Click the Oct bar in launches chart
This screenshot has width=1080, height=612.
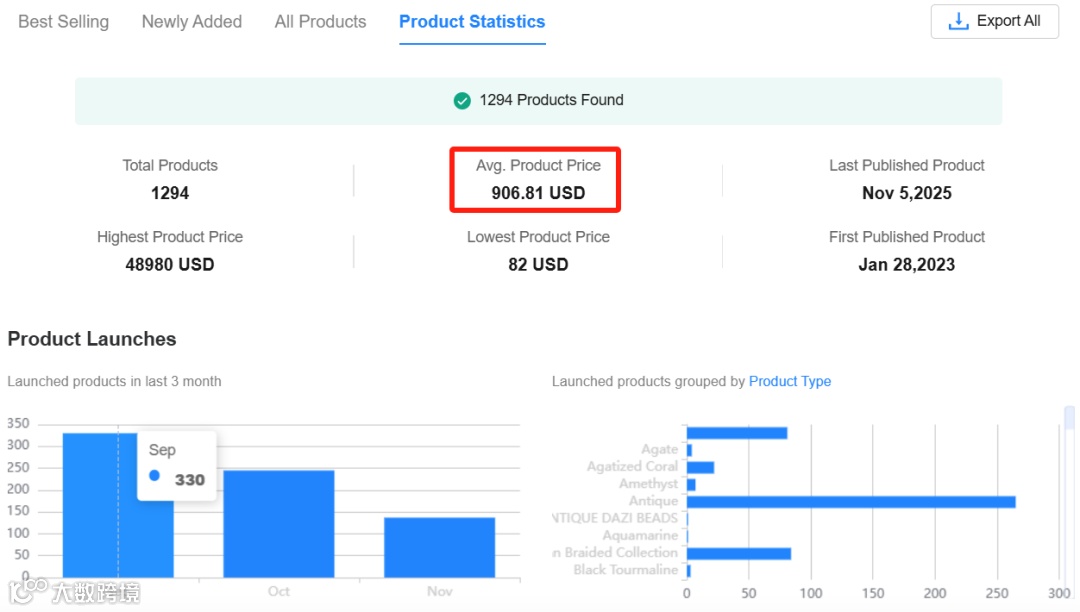pos(278,523)
